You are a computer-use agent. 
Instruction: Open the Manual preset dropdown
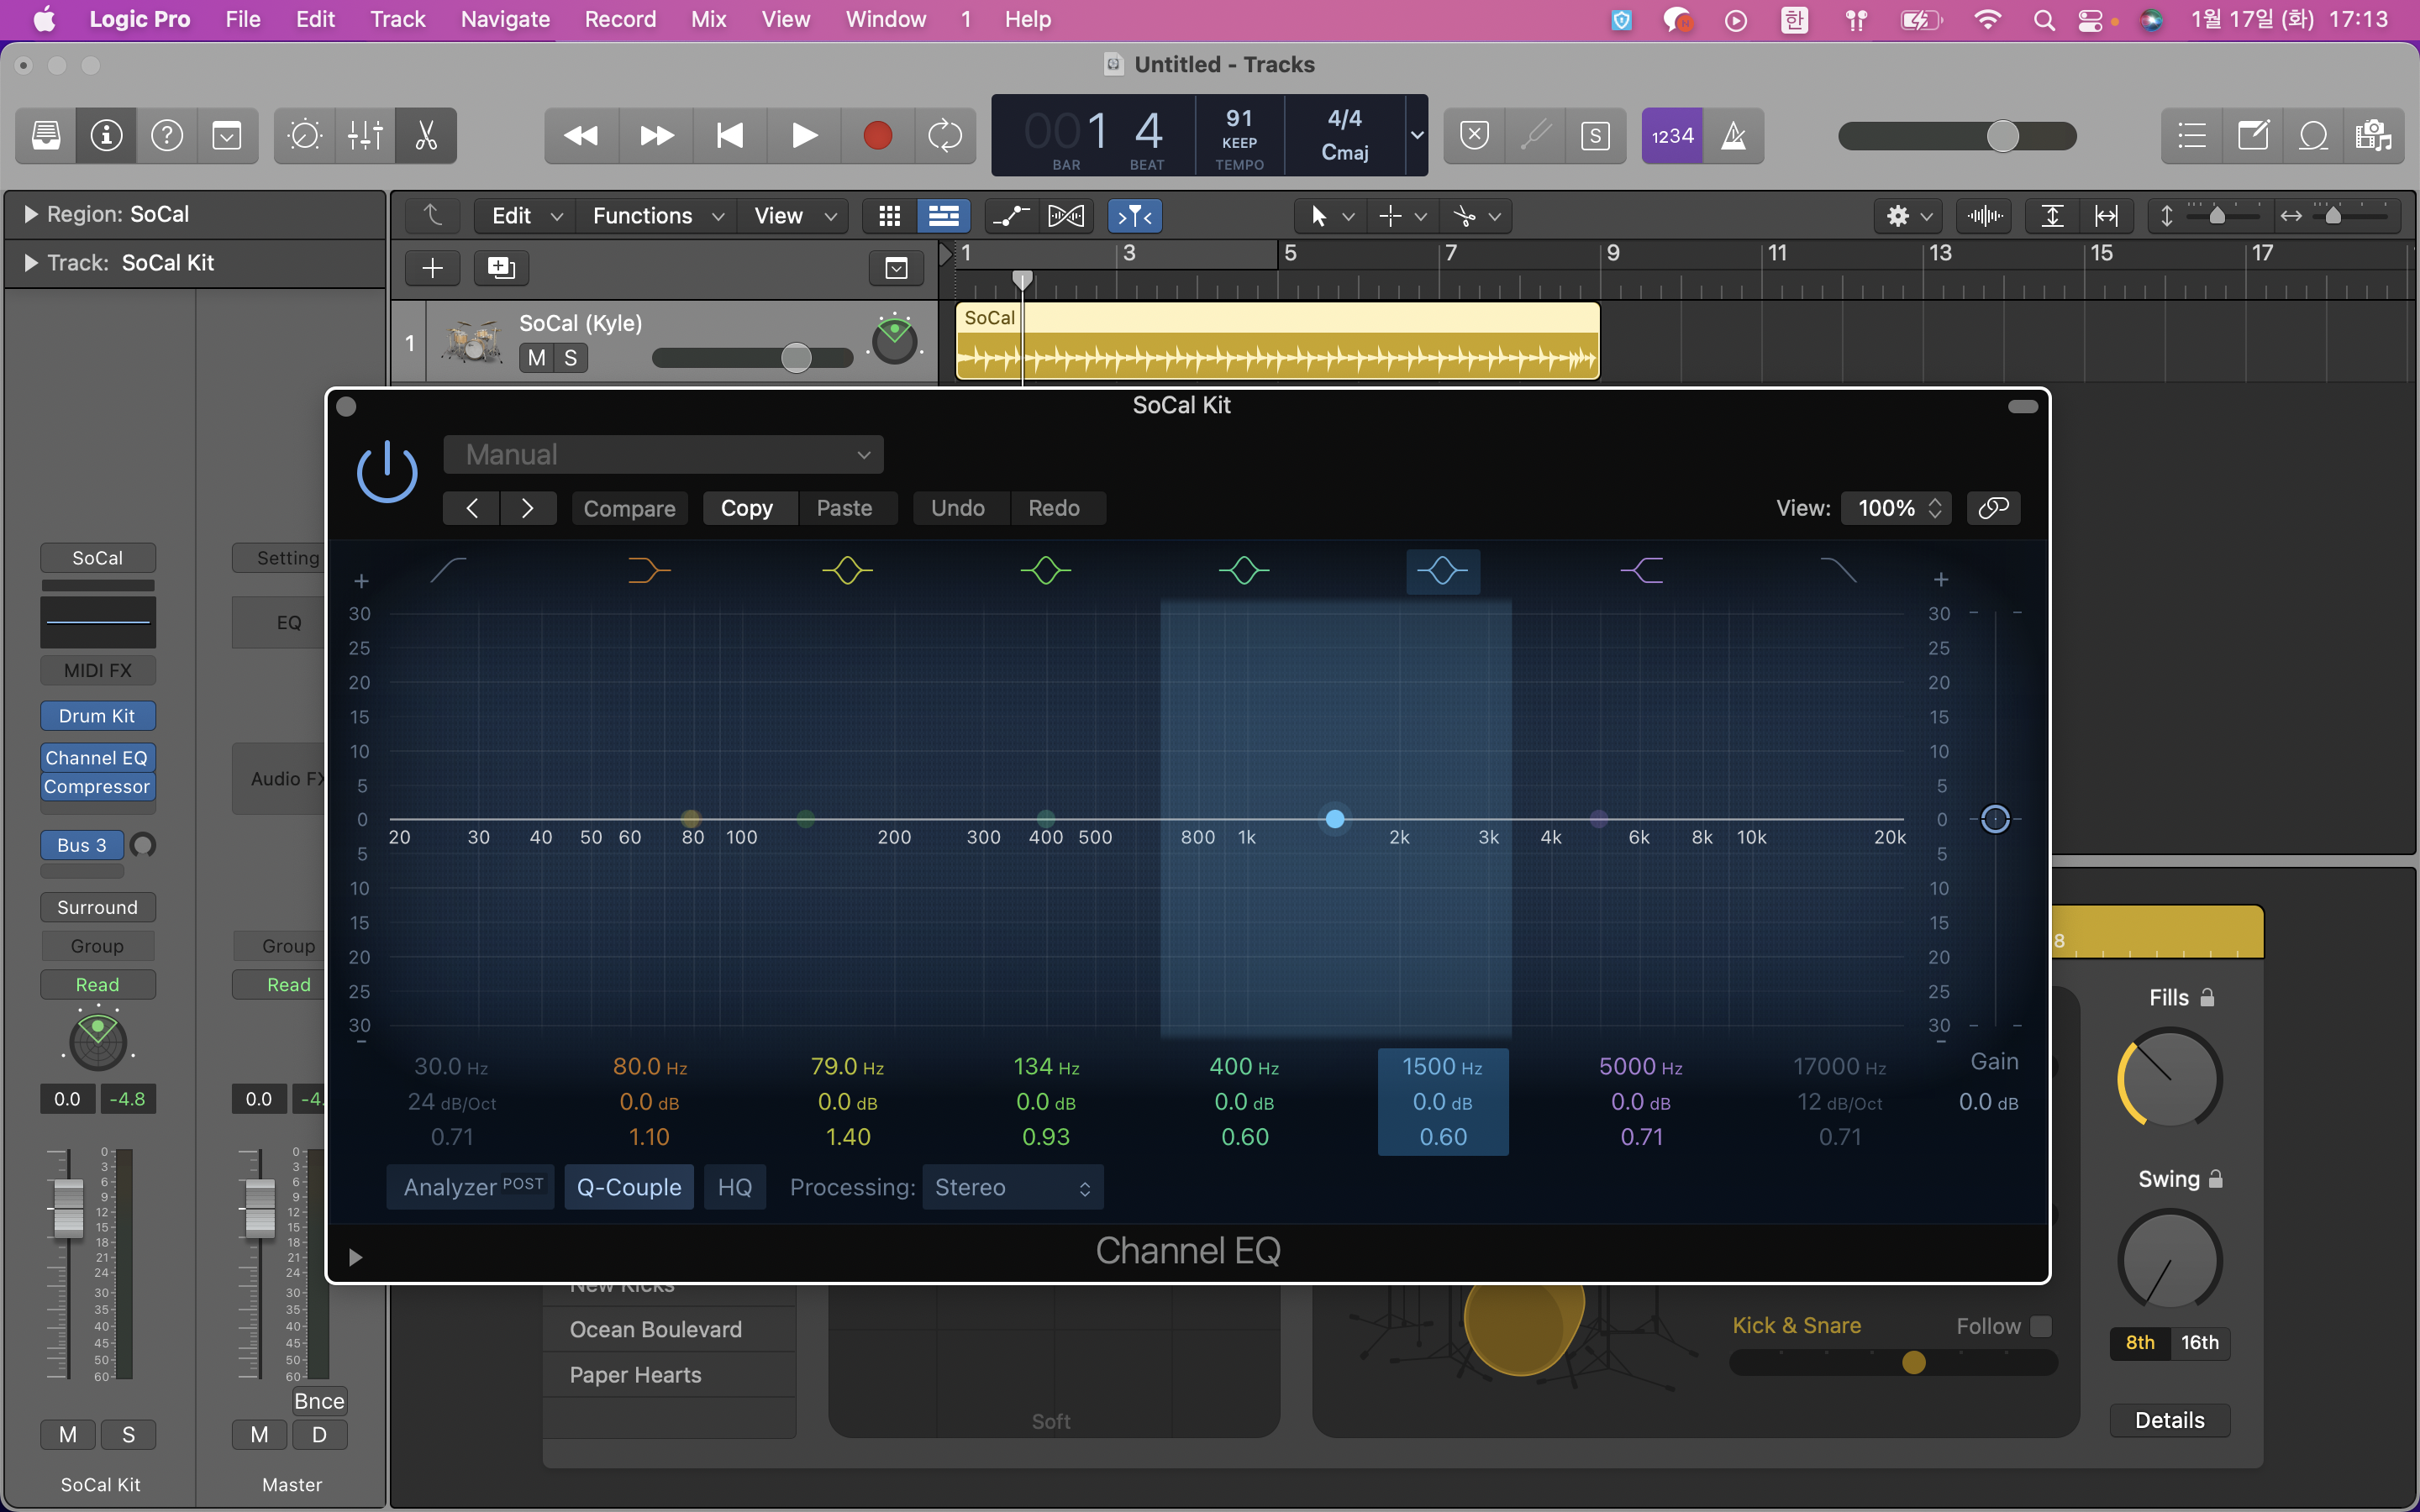coord(663,455)
